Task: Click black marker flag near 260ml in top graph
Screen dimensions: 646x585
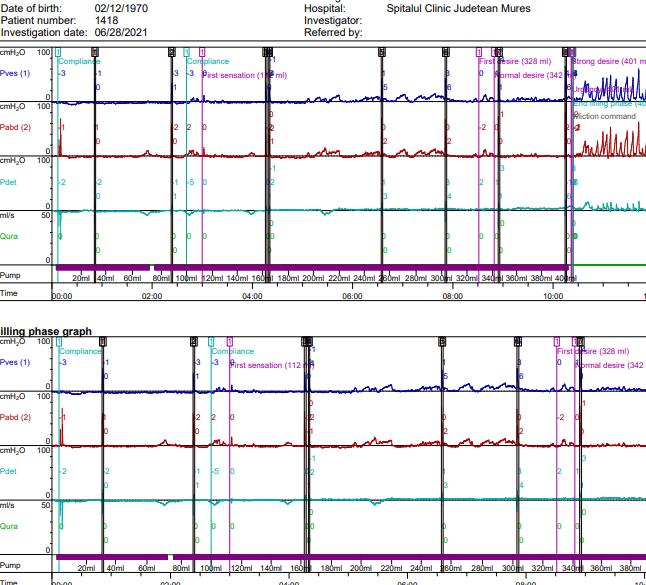Action: click(382, 52)
